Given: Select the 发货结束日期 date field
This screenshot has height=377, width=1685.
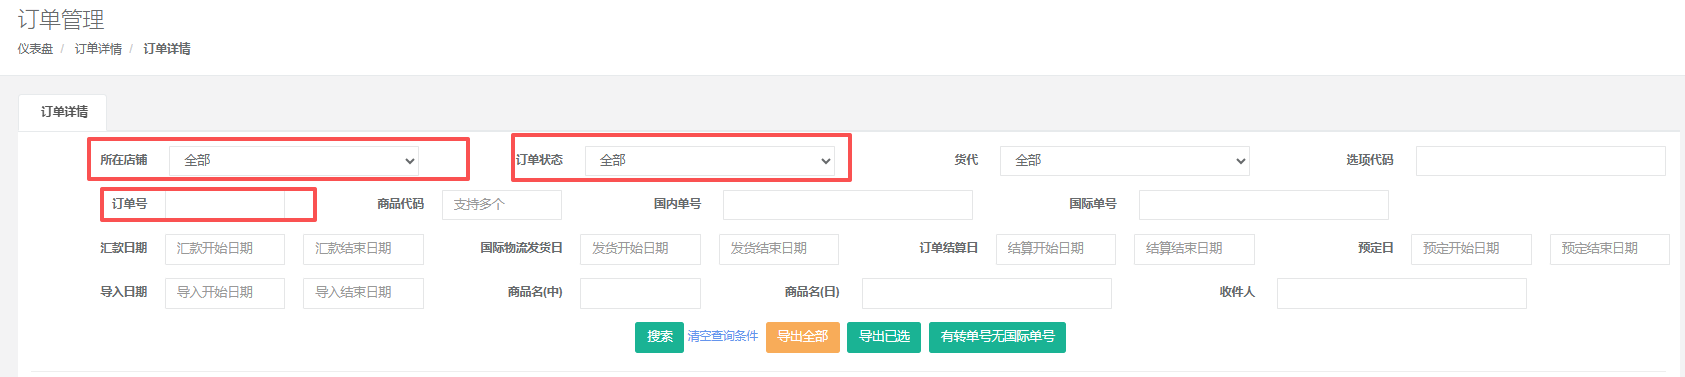Looking at the screenshot, I should click(x=779, y=248).
